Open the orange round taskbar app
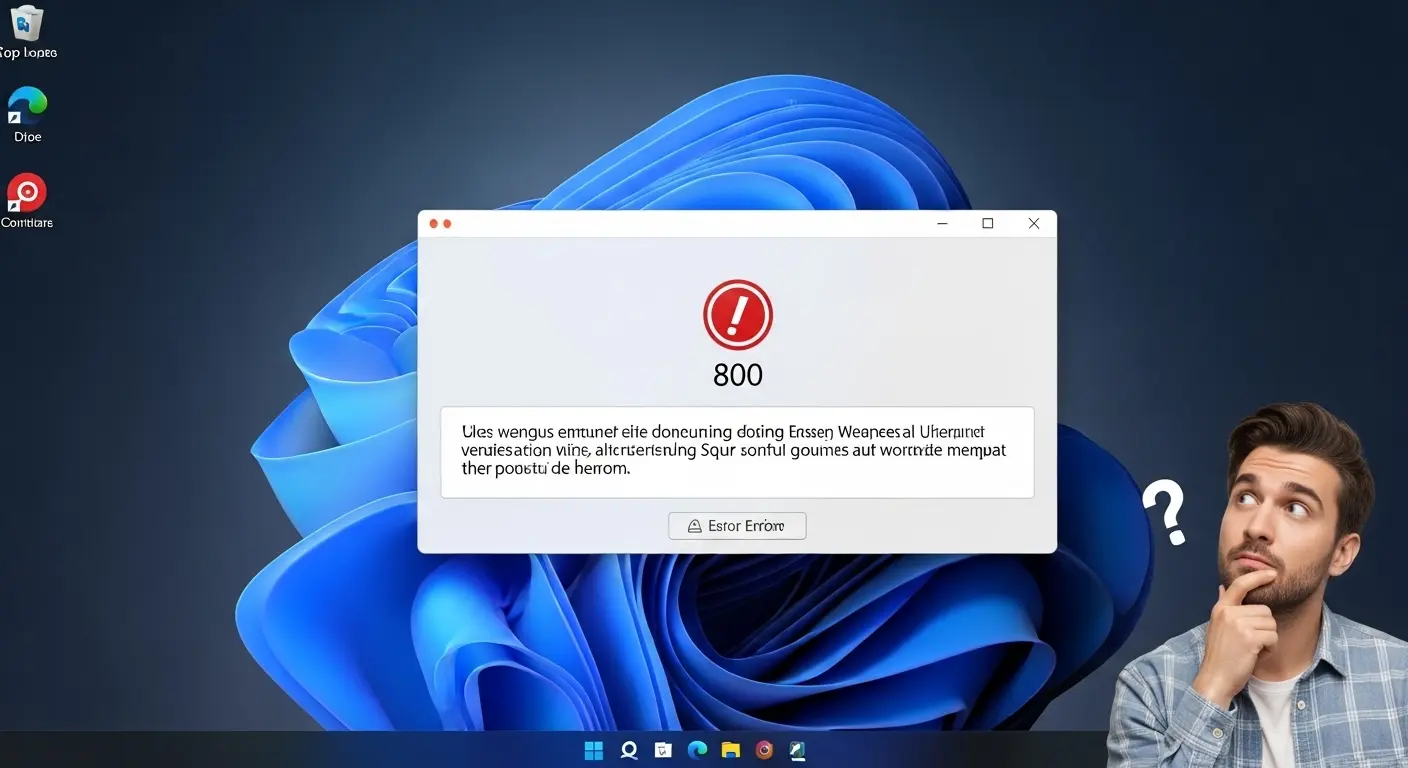 pyautogui.click(x=764, y=750)
